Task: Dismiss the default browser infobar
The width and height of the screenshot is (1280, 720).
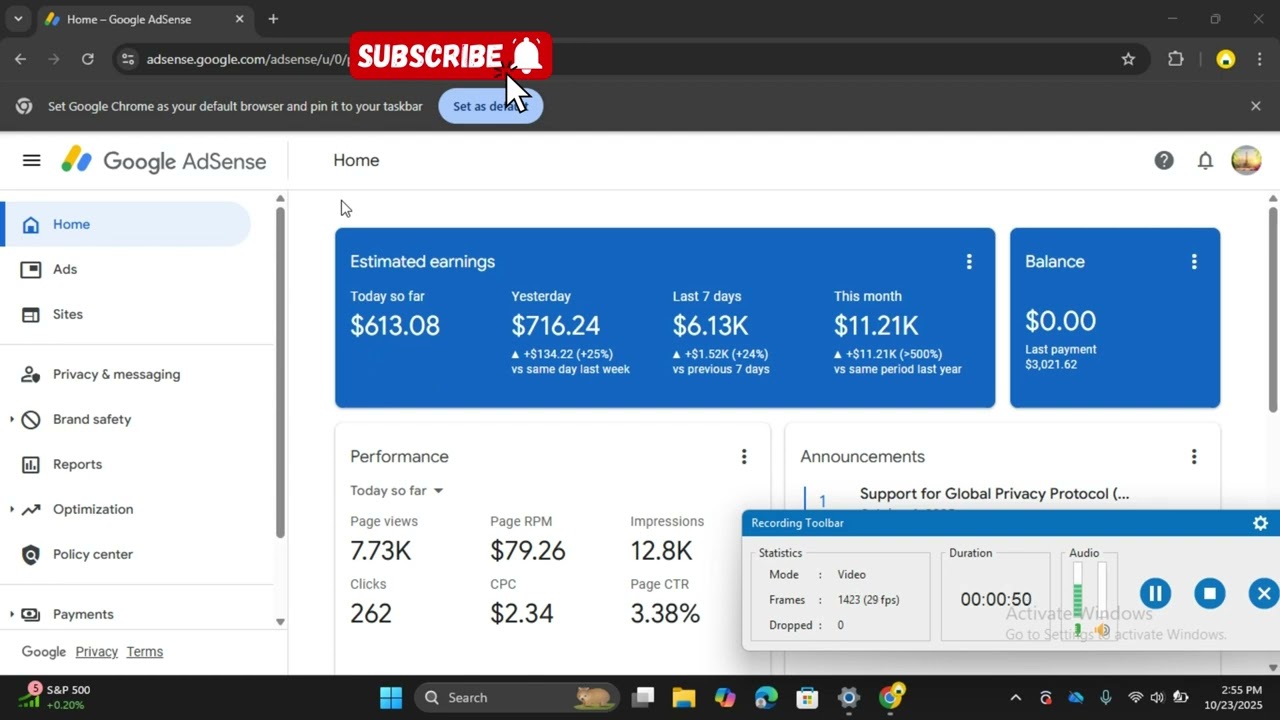Action: coord(1256,106)
